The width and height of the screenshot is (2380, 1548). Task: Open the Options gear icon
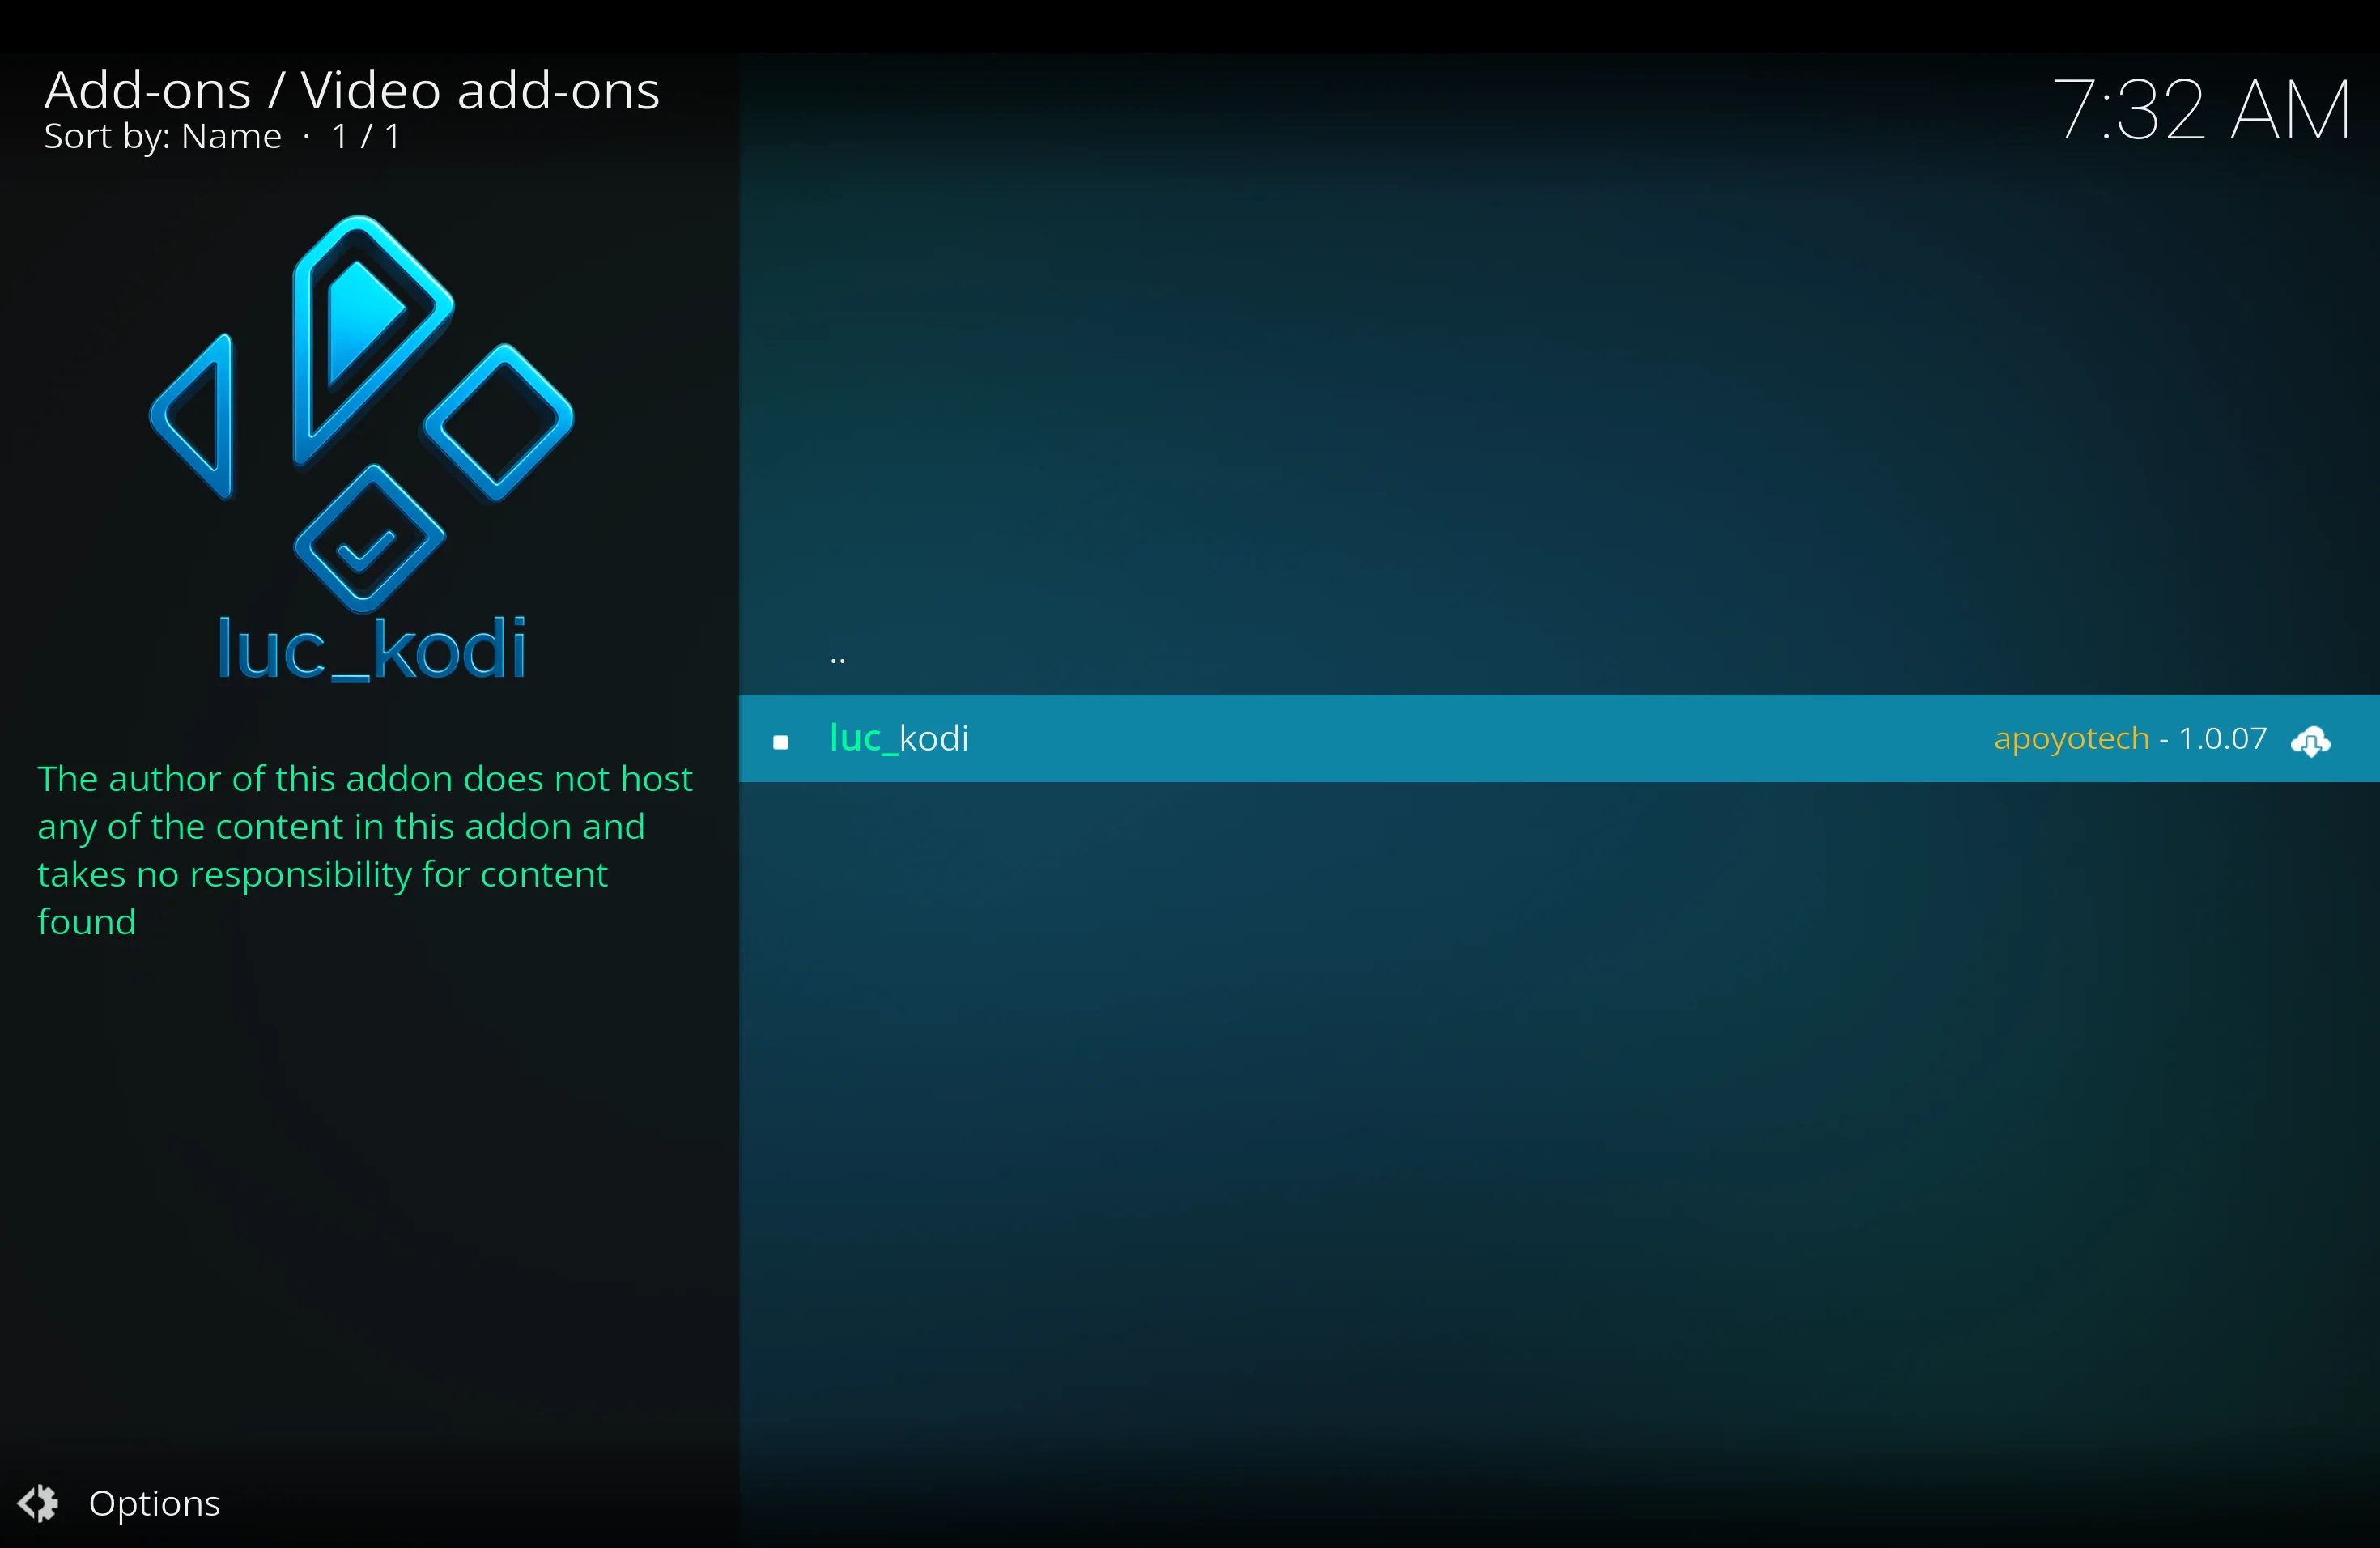[x=38, y=1503]
